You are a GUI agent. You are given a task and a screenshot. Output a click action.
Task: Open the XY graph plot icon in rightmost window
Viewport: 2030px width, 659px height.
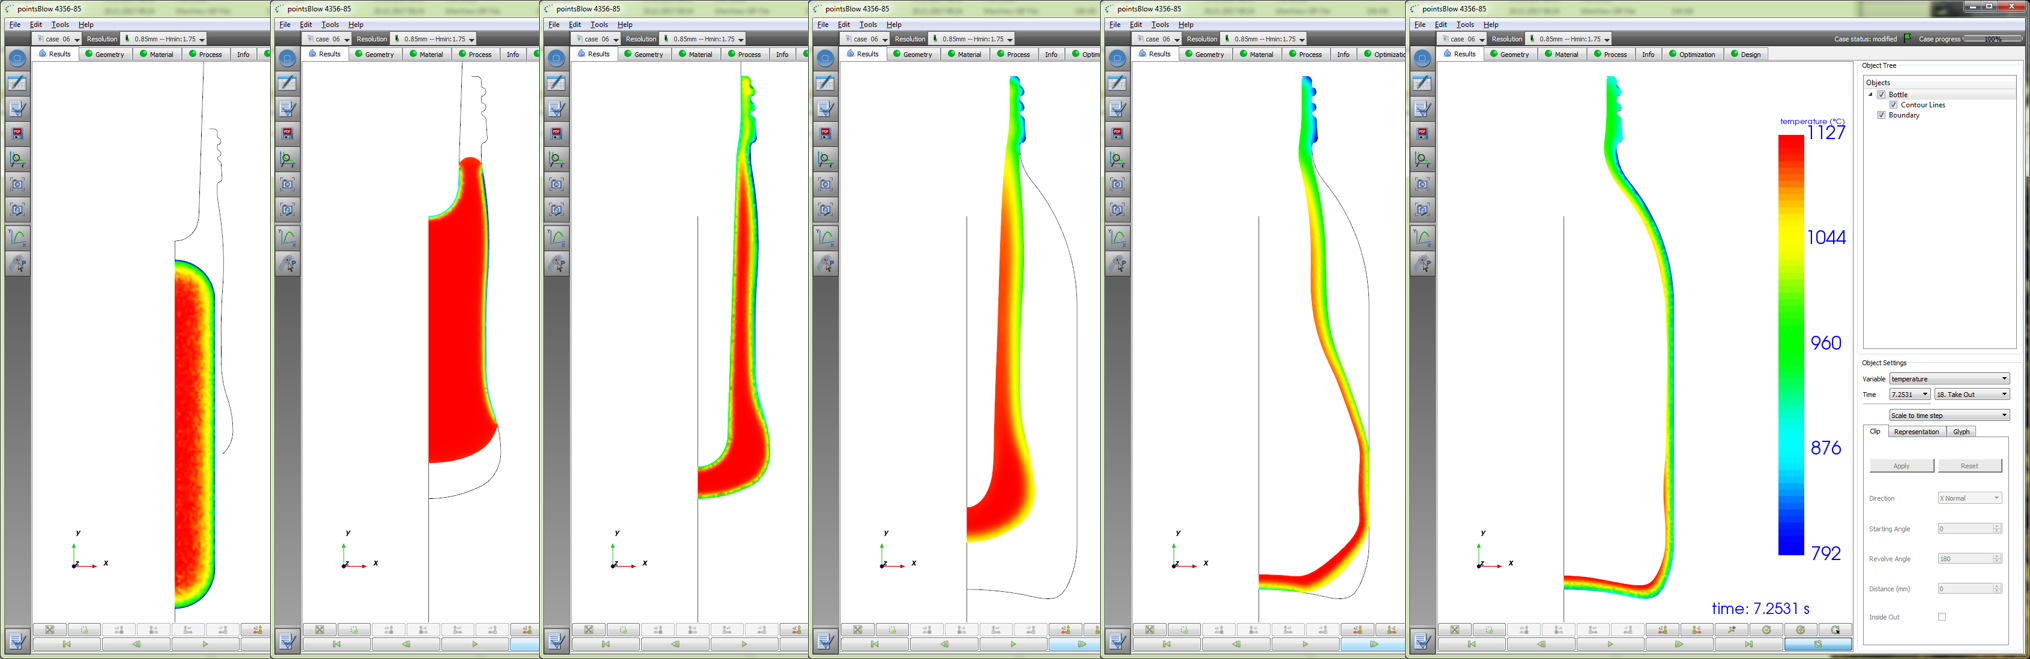tap(1422, 237)
